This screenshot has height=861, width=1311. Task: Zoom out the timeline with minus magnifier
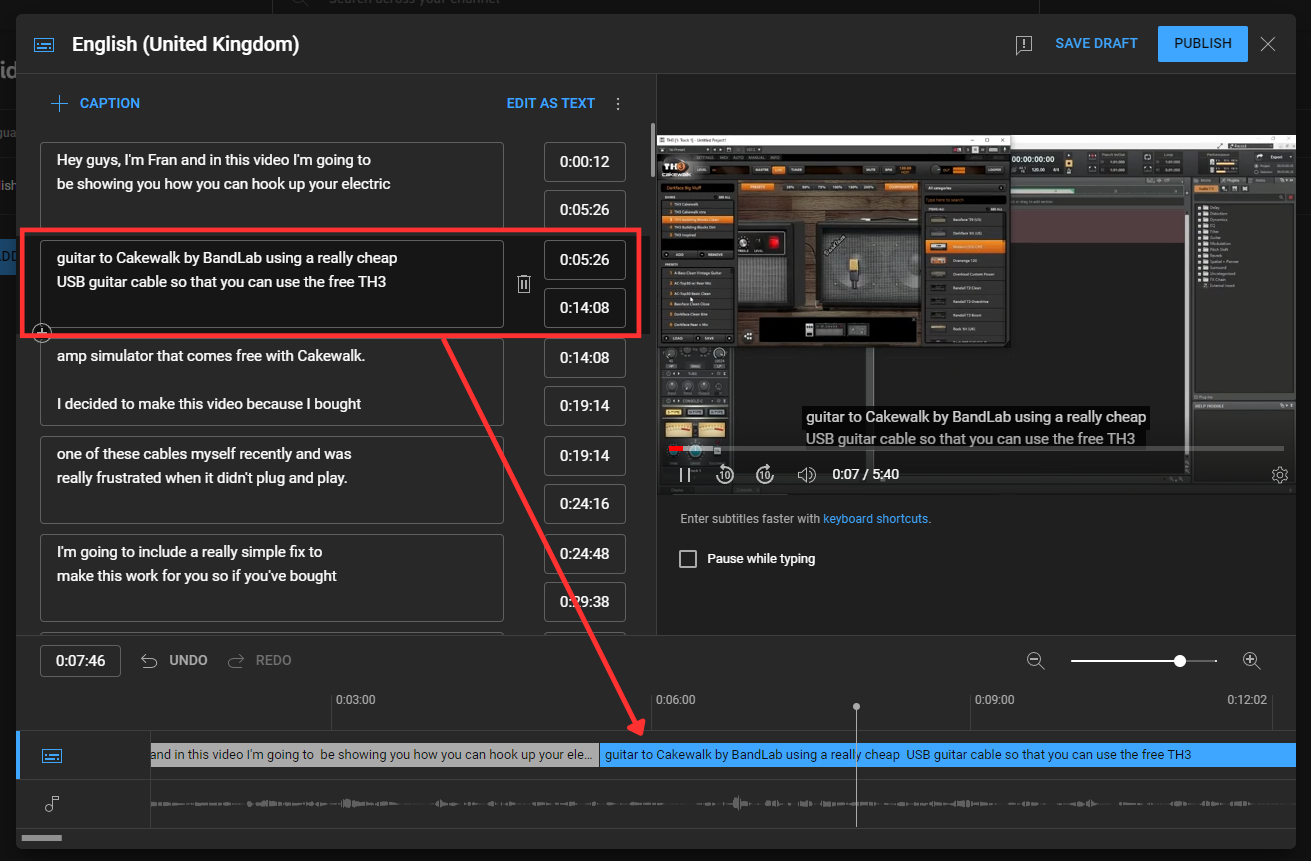(x=1036, y=661)
